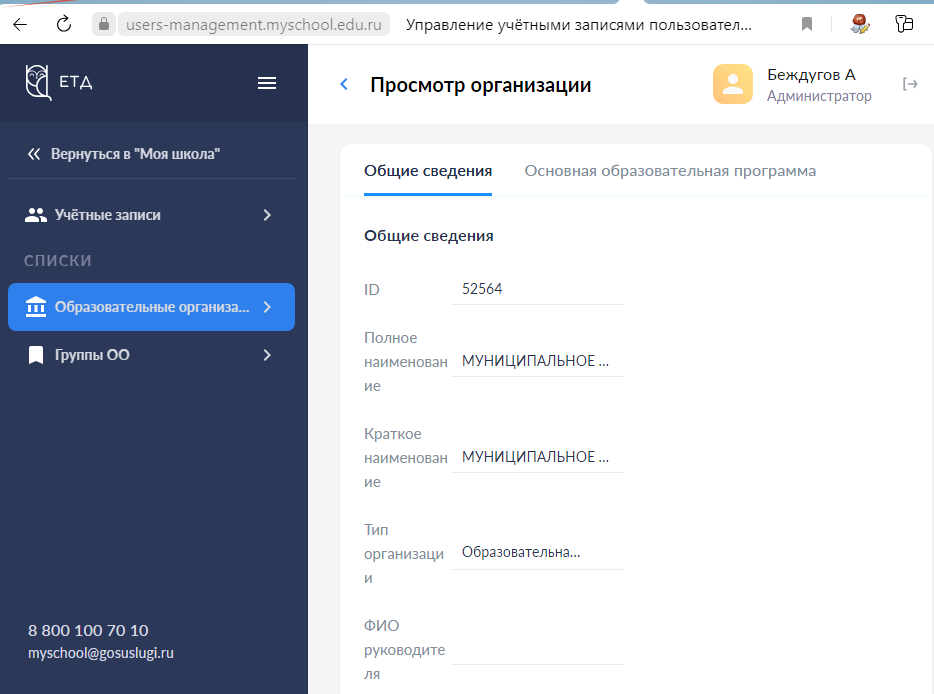This screenshot has width=934, height=694.
Task: Click the browser address bar URL
Action: point(254,24)
